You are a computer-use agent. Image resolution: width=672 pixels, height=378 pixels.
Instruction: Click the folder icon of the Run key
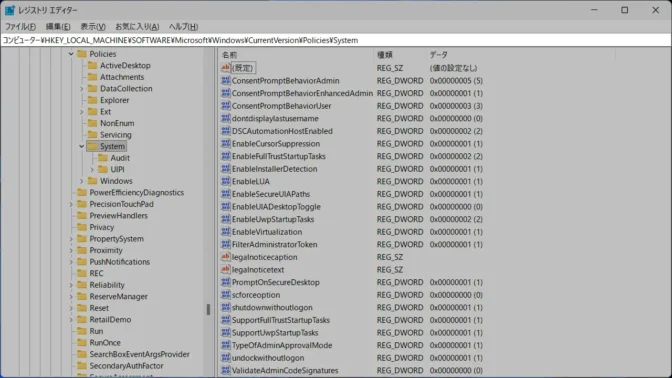tap(82, 331)
